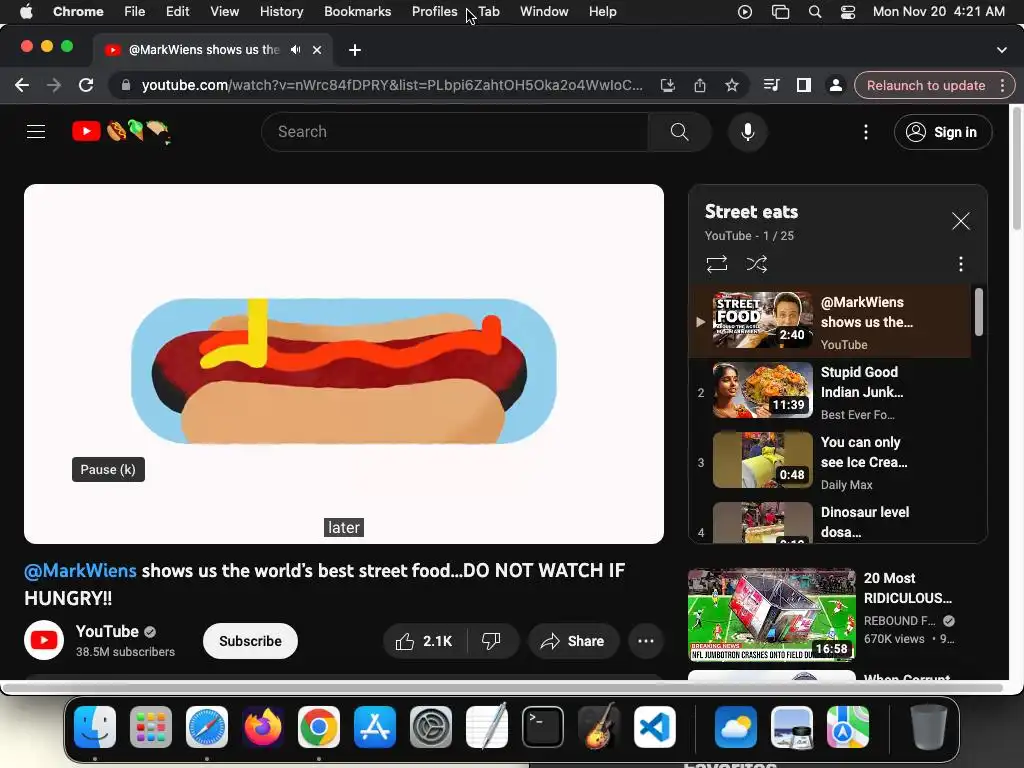The width and height of the screenshot is (1024, 768).
Task: Open the Bookmarks menu
Action: pos(357,12)
